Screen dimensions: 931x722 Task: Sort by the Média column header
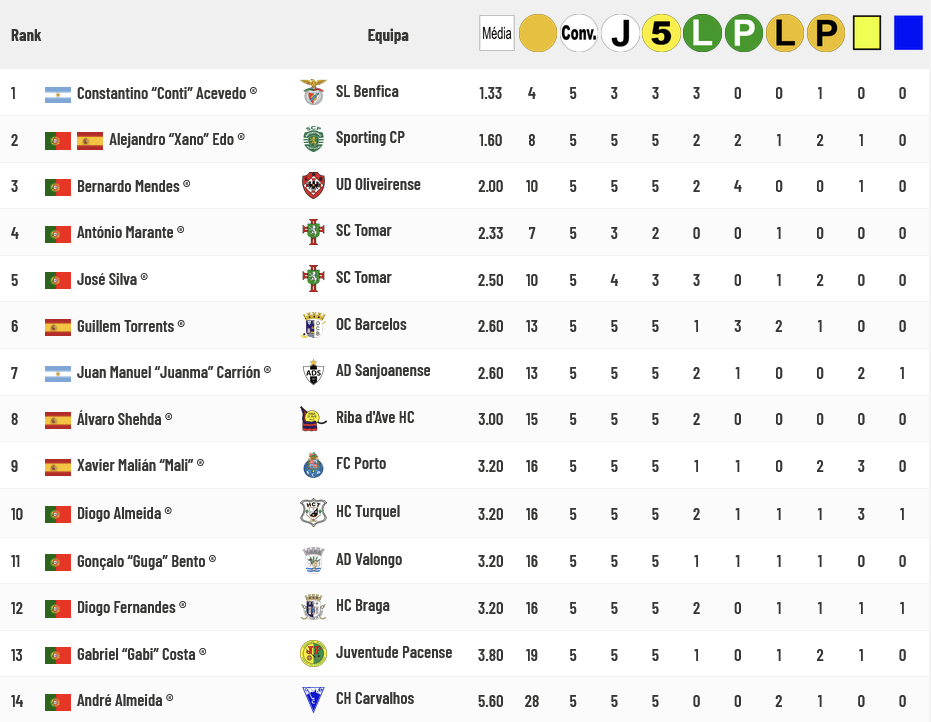coord(496,34)
